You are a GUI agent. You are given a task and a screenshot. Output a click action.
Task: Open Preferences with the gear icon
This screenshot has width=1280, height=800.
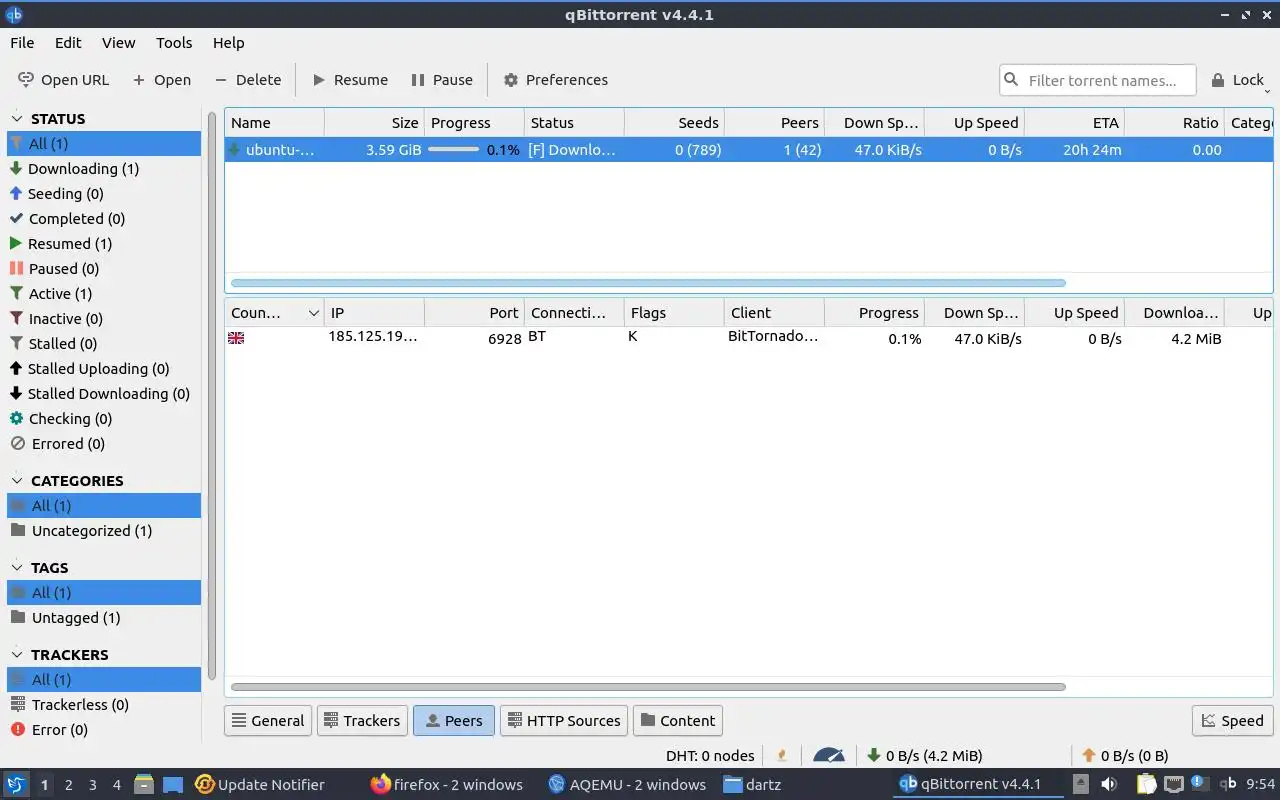click(x=511, y=80)
